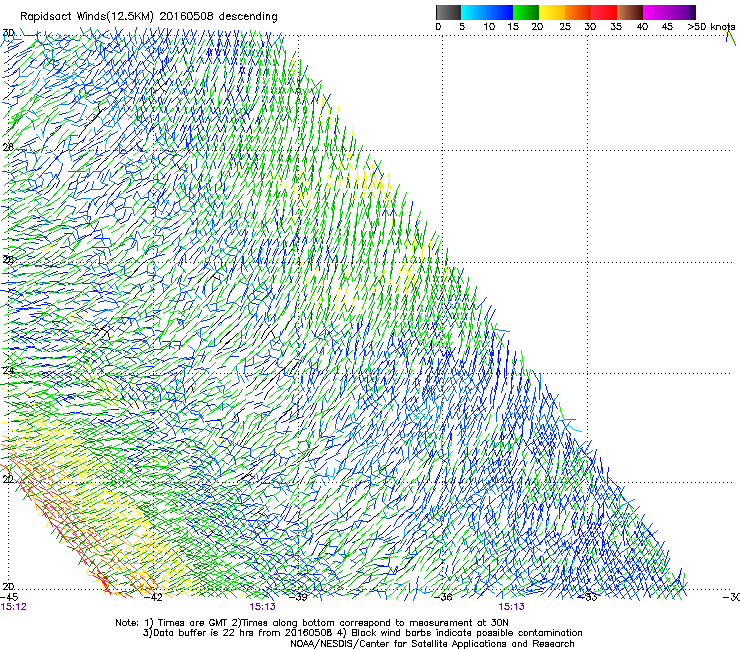This screenshot has height=650, width=740.
Task: Click the red 30-35 knots legend swatch
Action: pyautogui.click(x=604, y=12)
